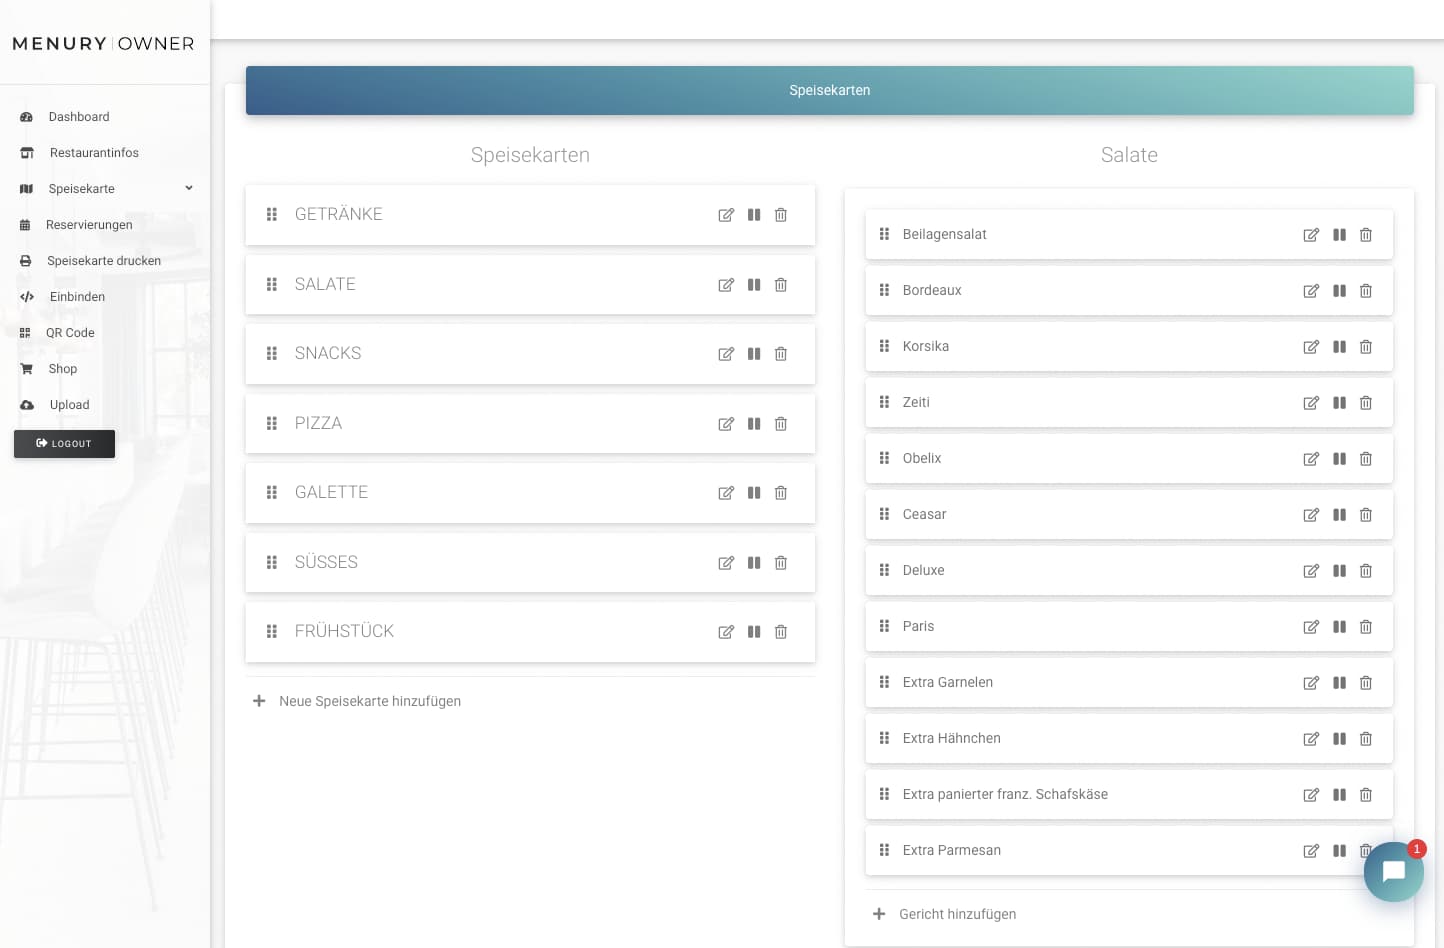Viewport: 1444px width, 948px height.
Task: Open Reservierungen in the sidebar
Action: point(89,225)
